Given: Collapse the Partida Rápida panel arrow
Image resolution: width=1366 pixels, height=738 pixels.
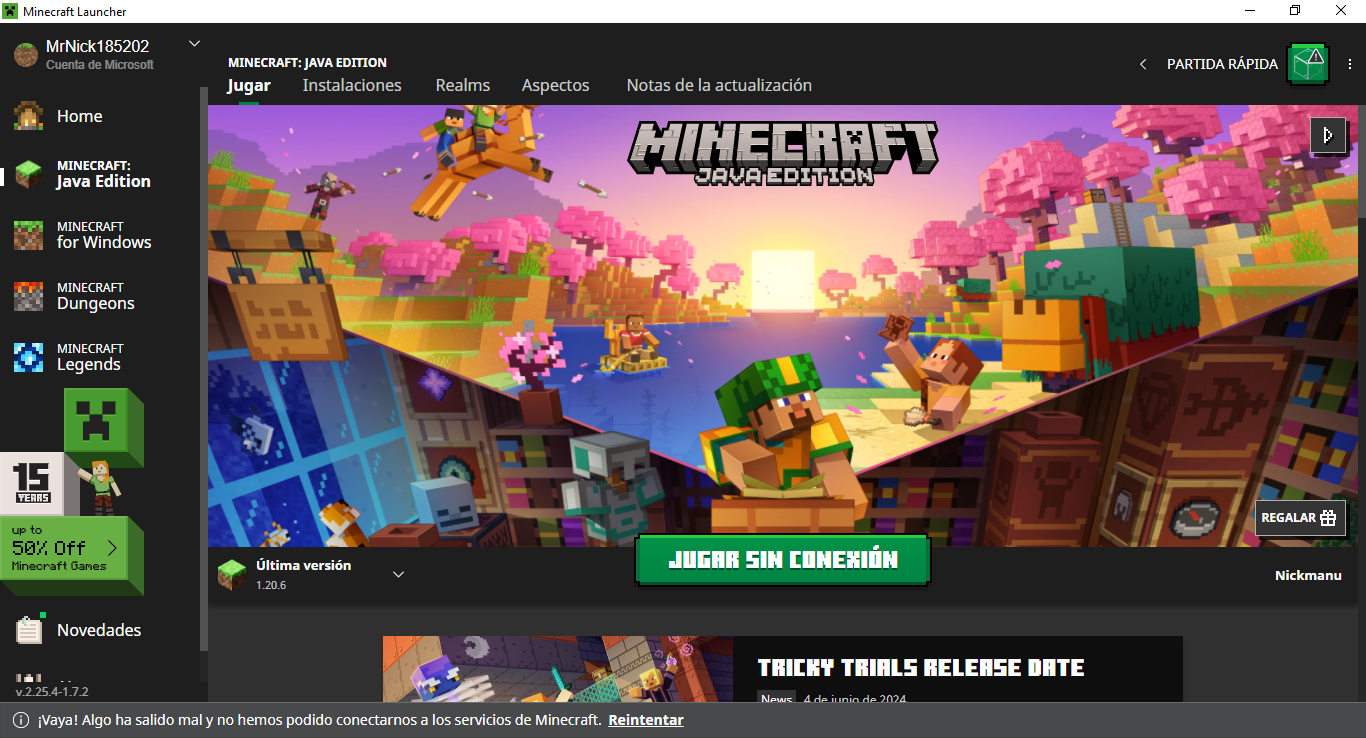Looking at the screenshot, I should pos(1143,64).
